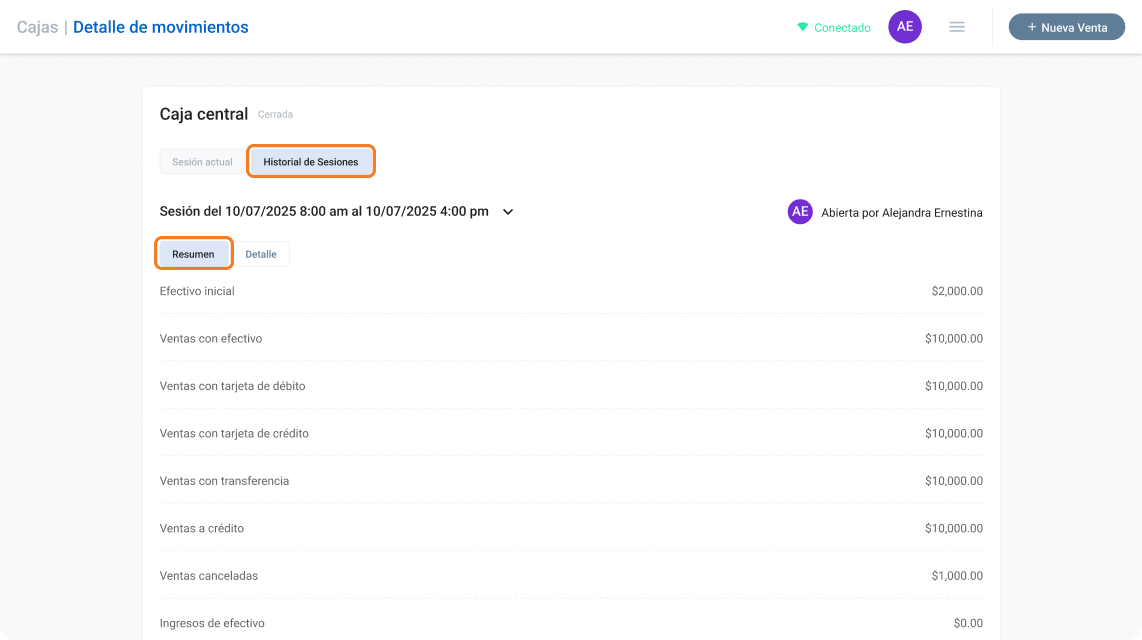This screenshot has width=1142, height=640.
Task: Click Ventas con transferencia label
Action: tap(224, 481)
